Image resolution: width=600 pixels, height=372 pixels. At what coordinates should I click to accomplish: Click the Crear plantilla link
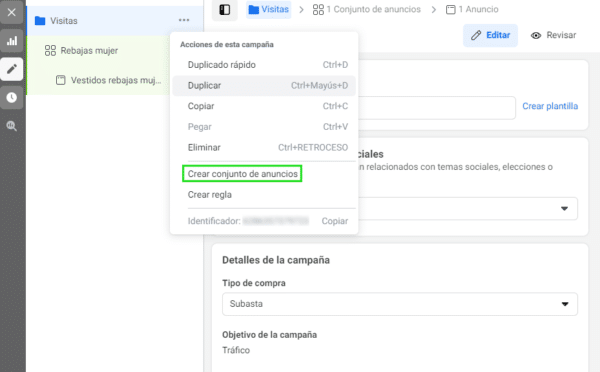click(550, 106)
